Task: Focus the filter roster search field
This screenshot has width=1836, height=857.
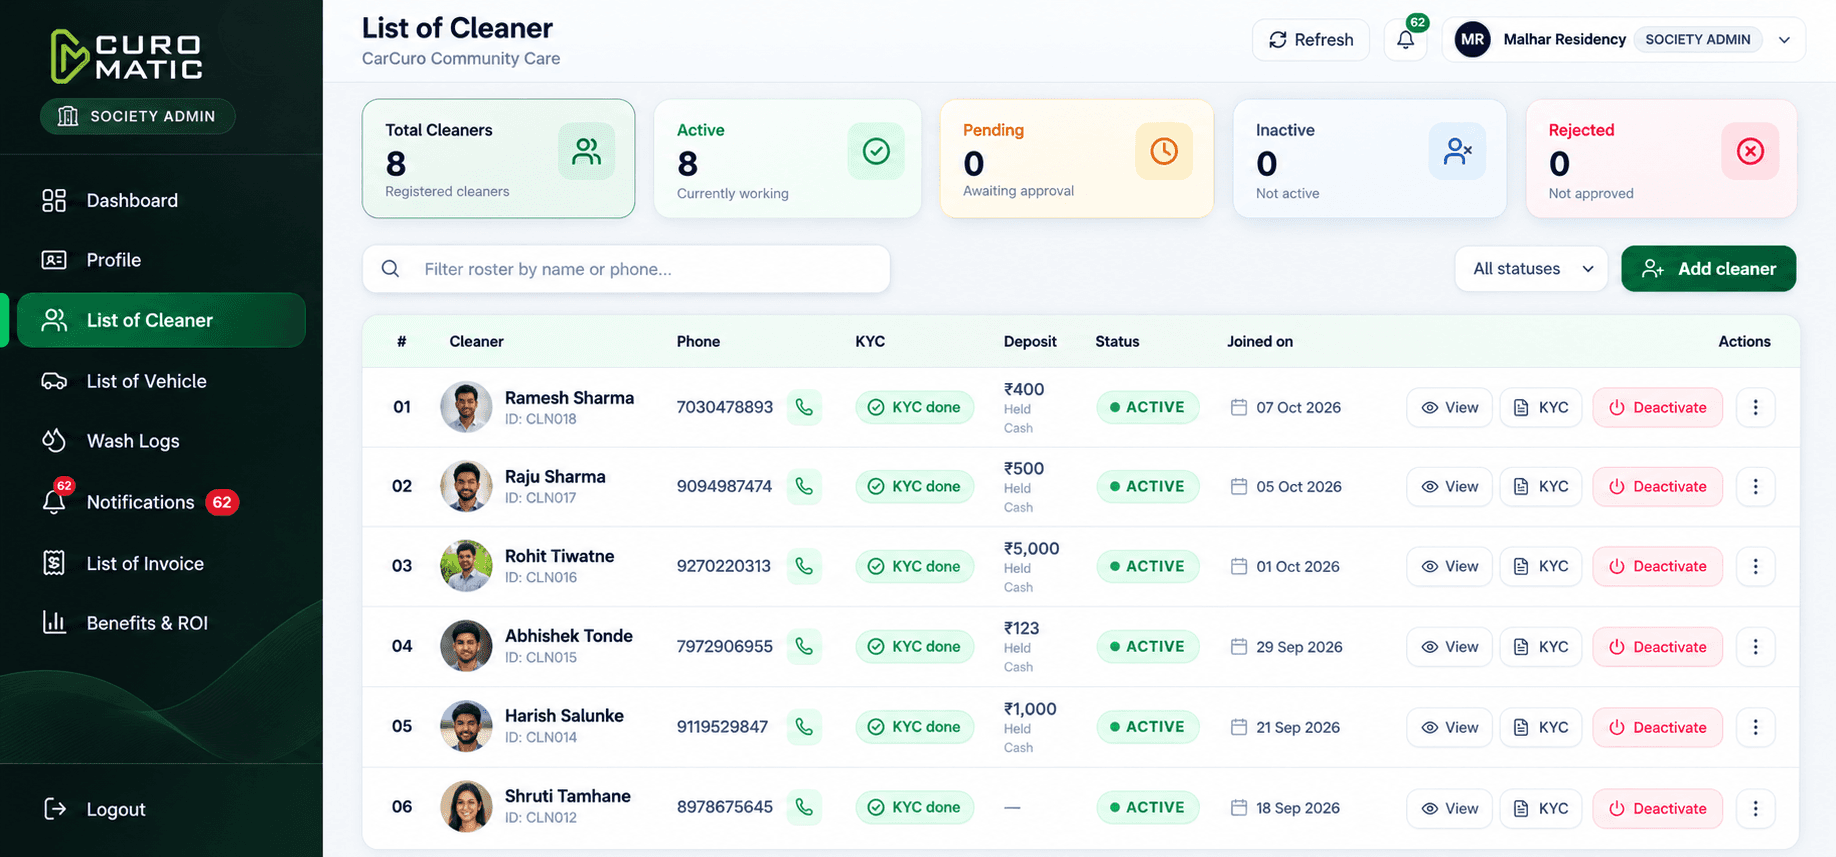Action: 626,269
